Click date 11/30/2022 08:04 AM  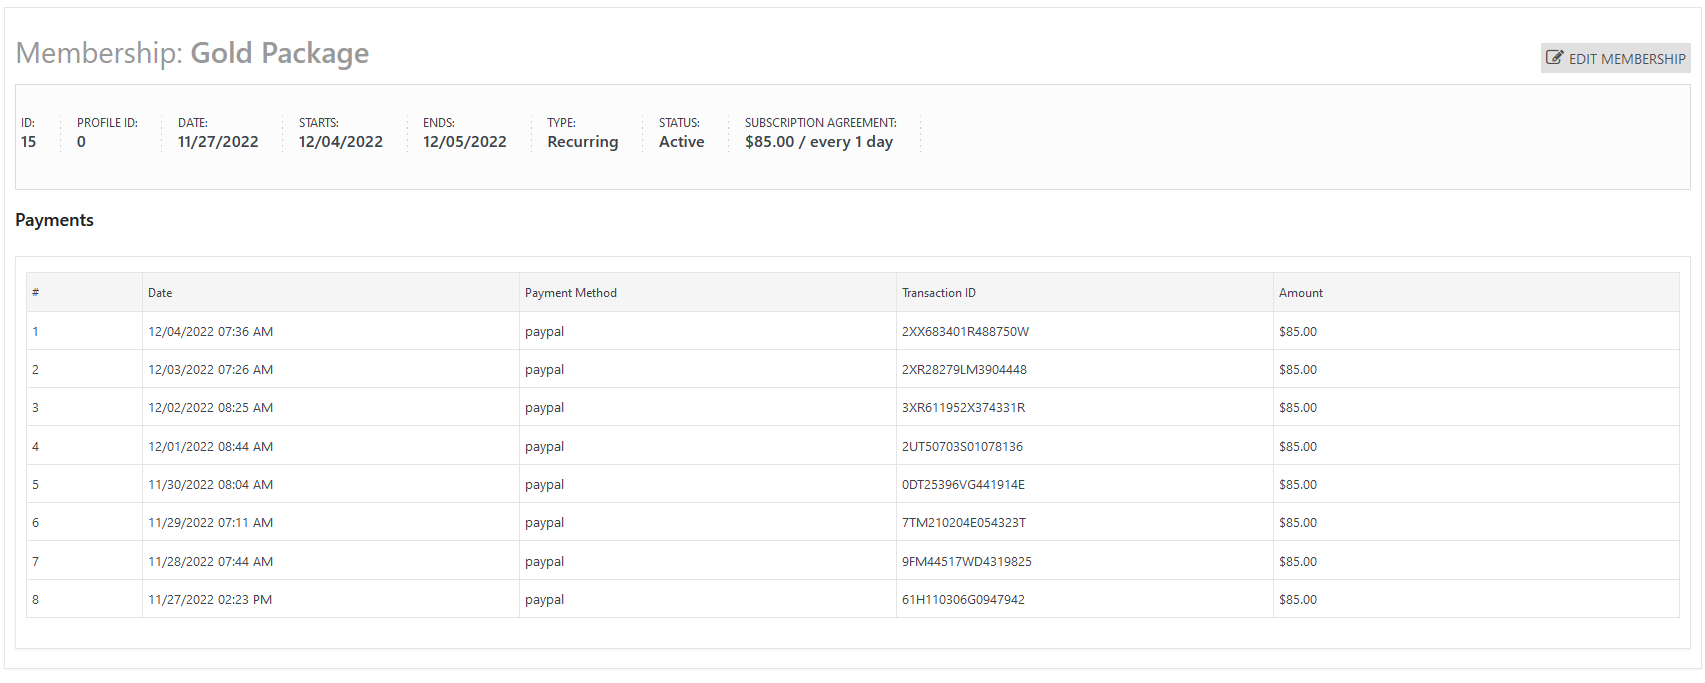(211, 485)
